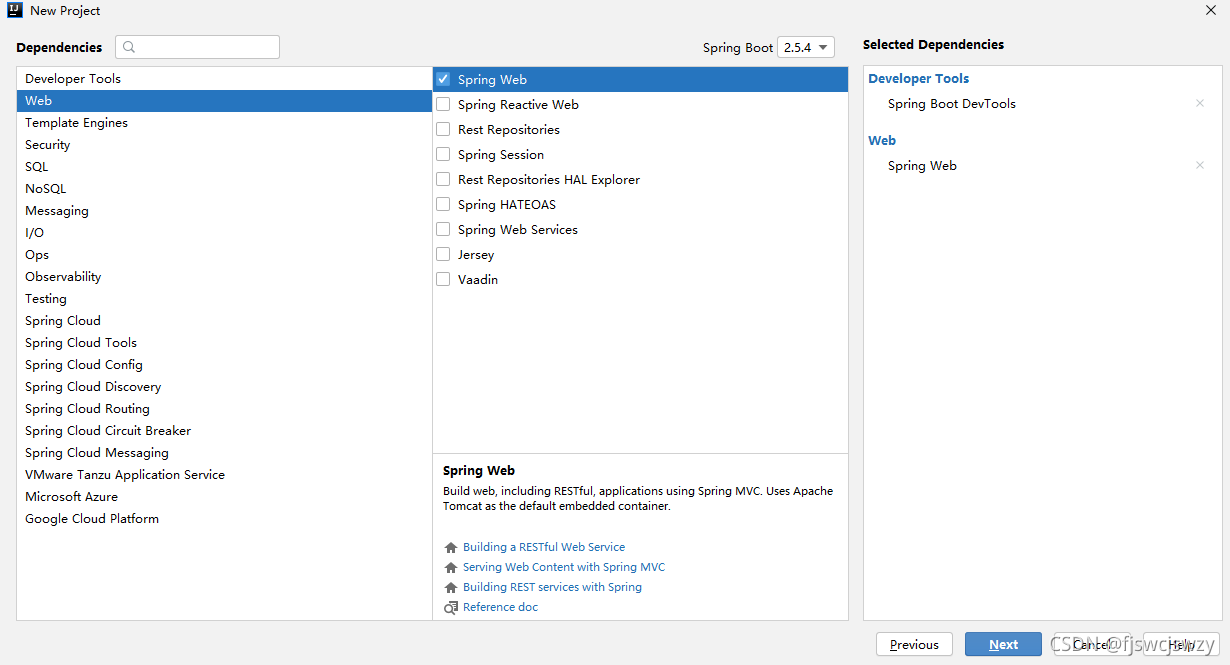This screenshot has height=665, width=1230.
Task: Enable the Jersey checkbox
Action: [443, 254]
